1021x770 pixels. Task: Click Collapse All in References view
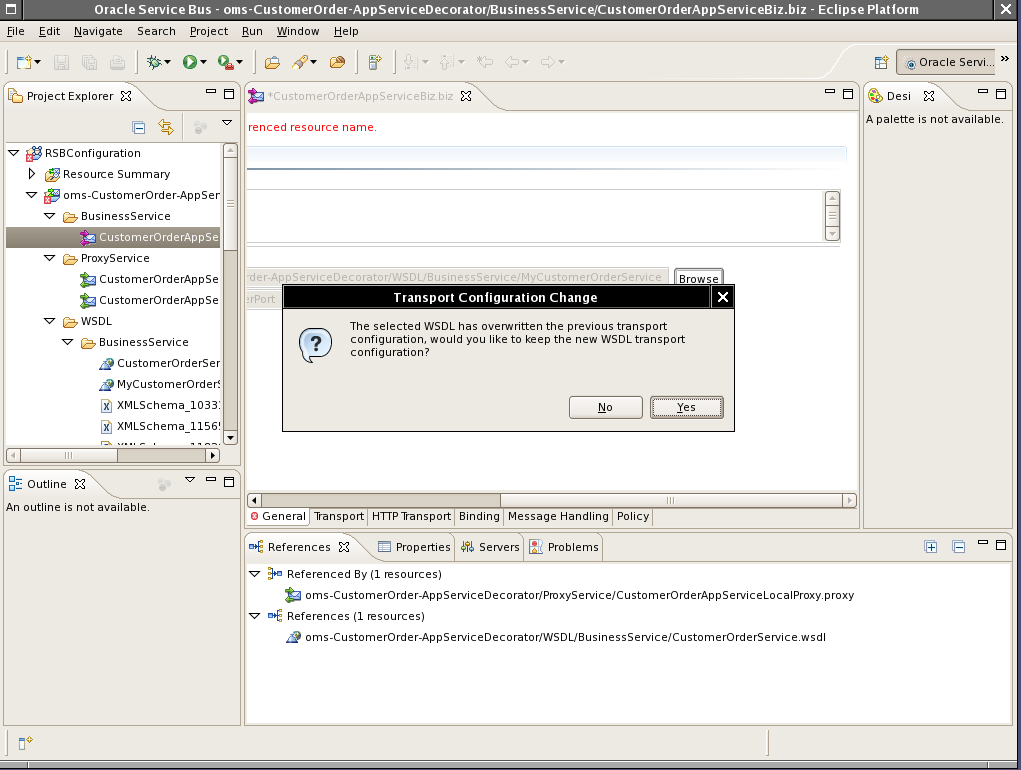(959, 547)
